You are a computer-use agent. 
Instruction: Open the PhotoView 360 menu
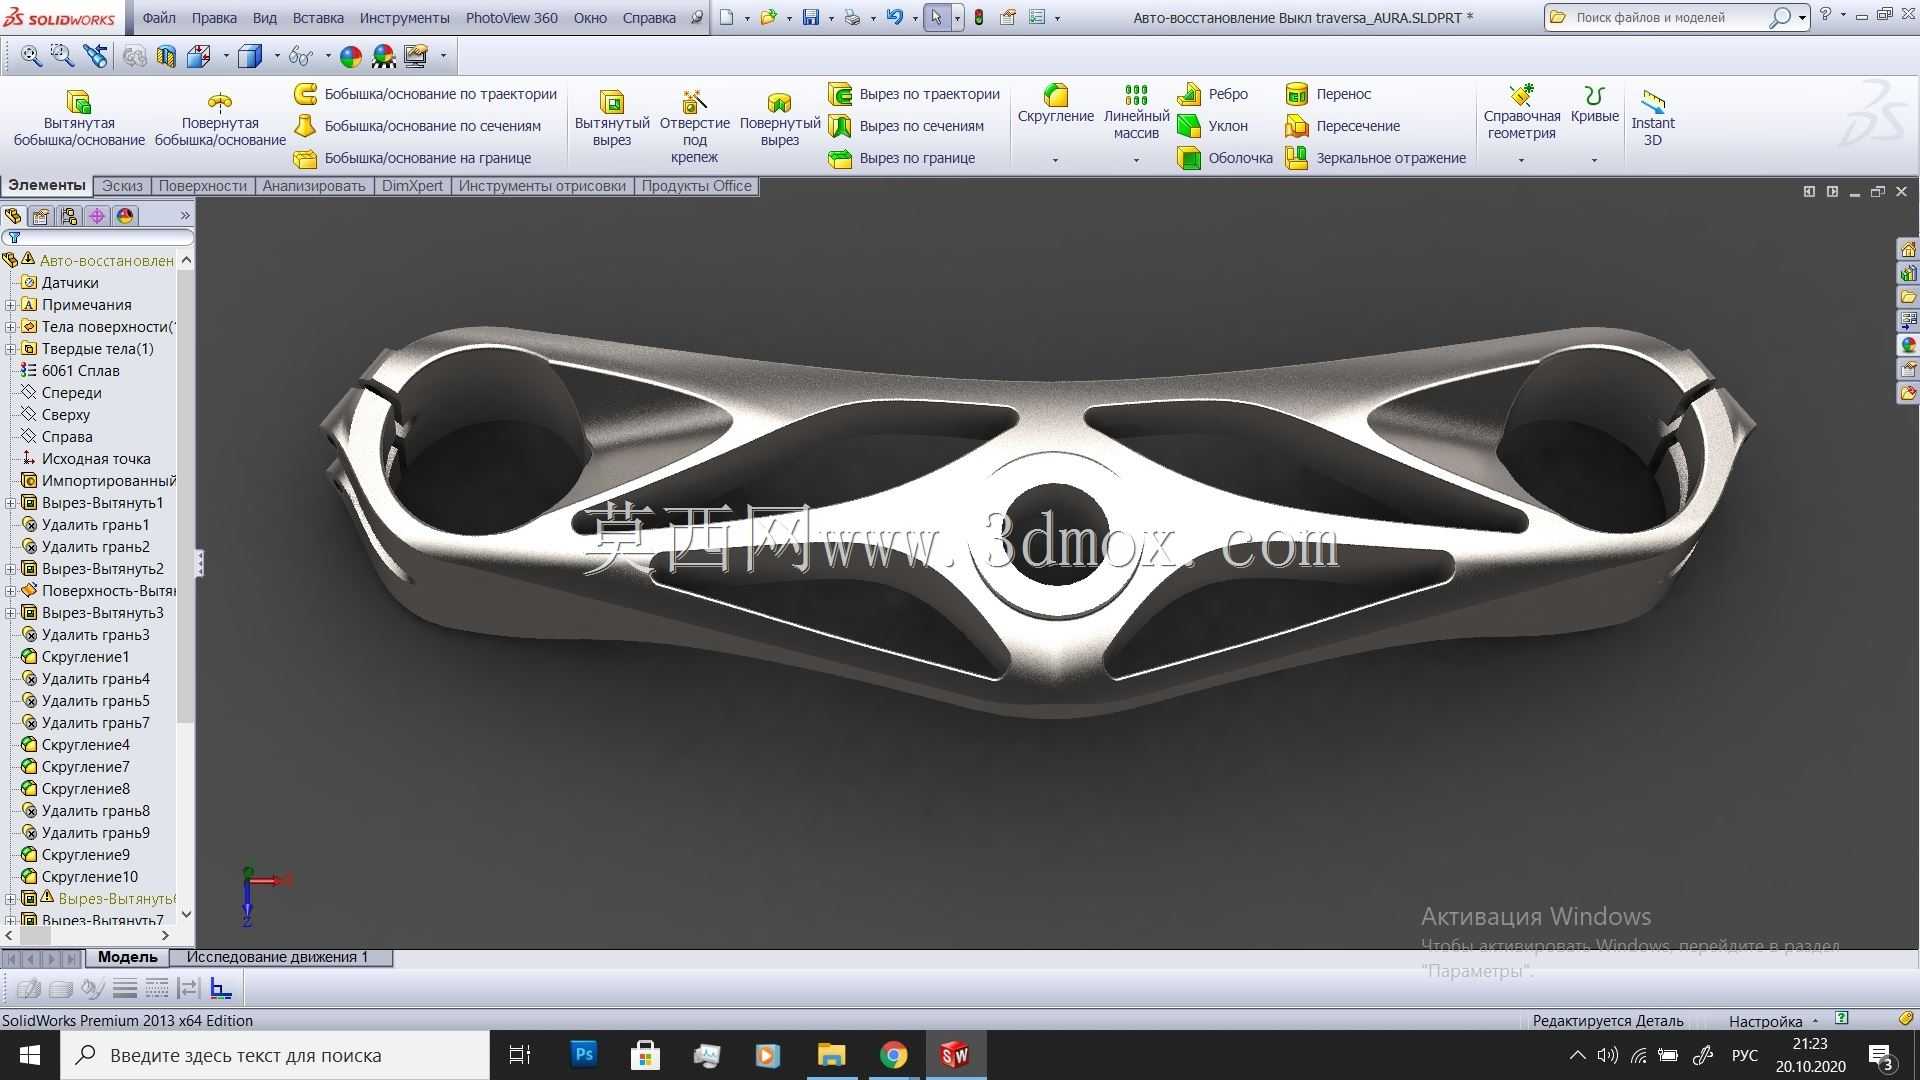(x=512, y=18)
